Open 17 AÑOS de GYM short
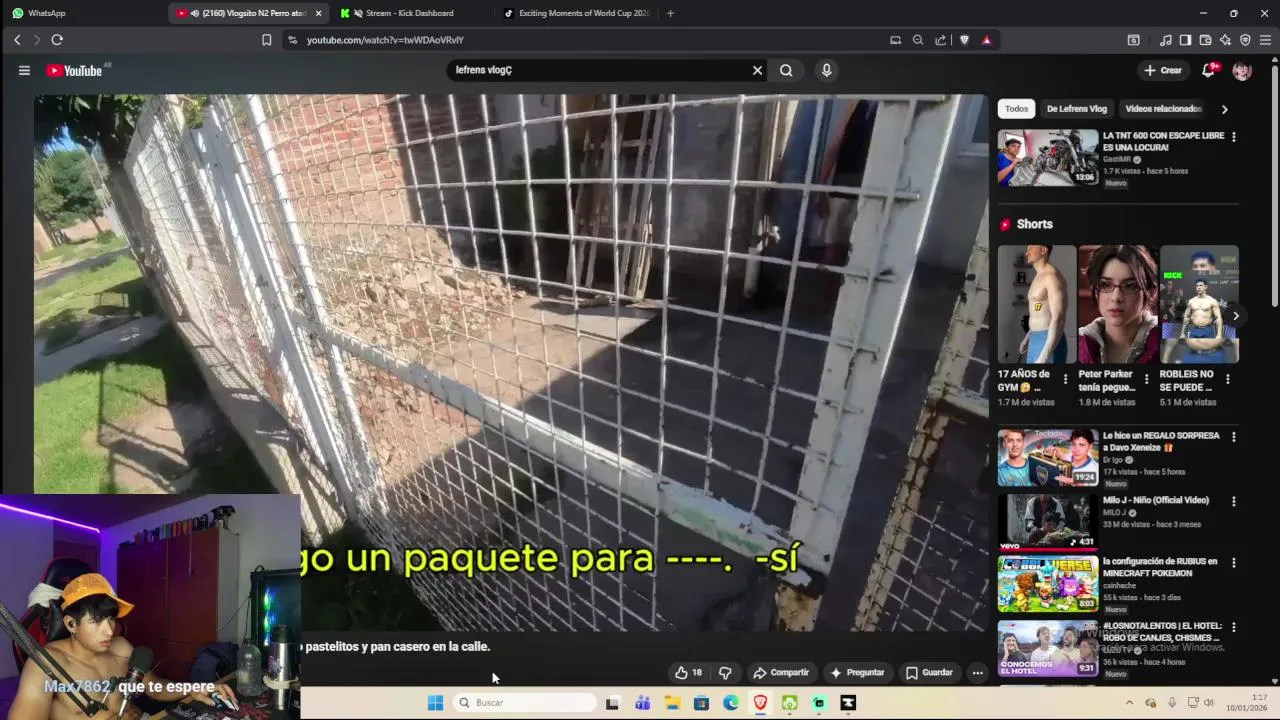The height and width of the screenshot is (720, 1280). [1037, 304]
